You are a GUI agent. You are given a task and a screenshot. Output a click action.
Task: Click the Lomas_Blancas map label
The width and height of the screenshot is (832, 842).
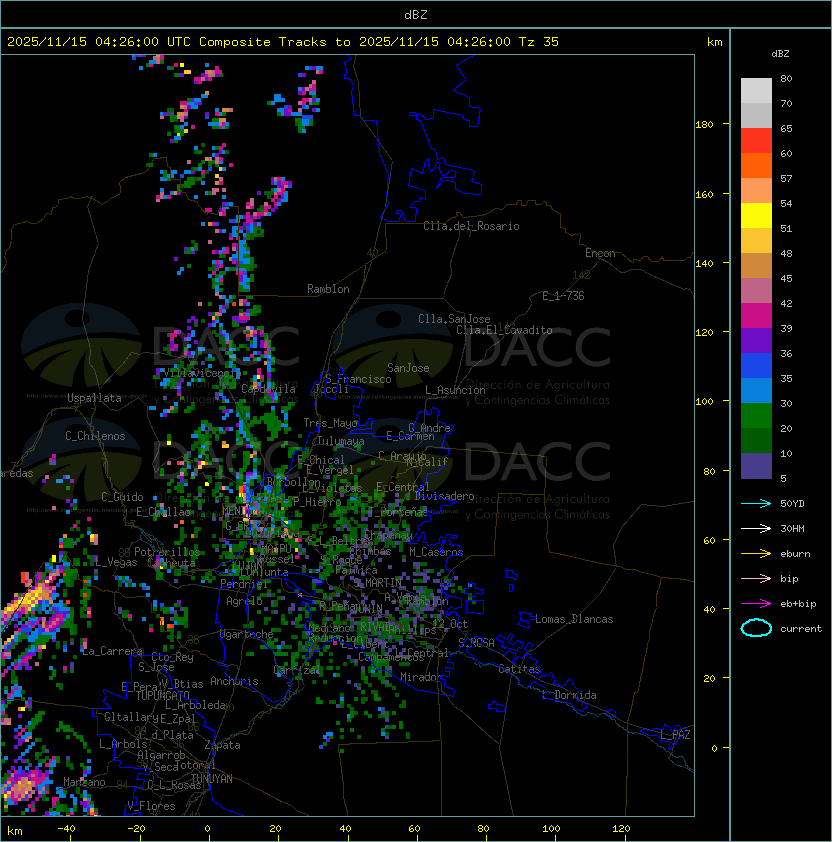tap(574, 619)
